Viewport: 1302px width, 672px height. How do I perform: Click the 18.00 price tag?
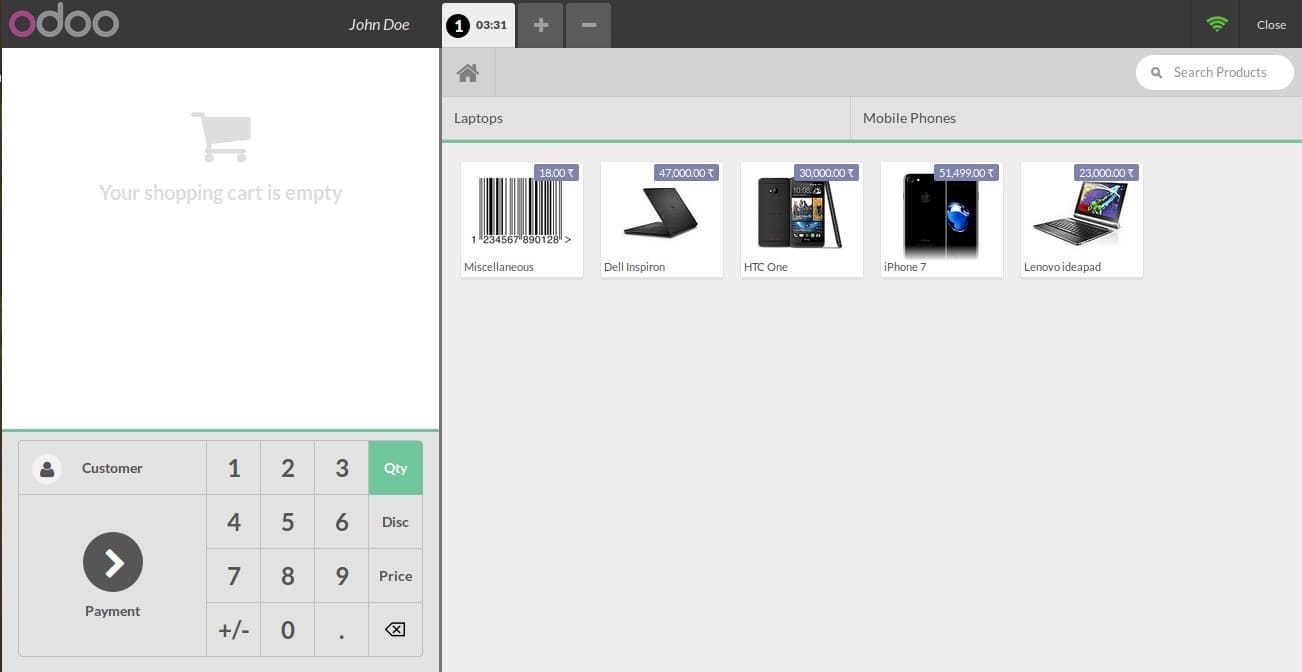(x=557, y=173)
